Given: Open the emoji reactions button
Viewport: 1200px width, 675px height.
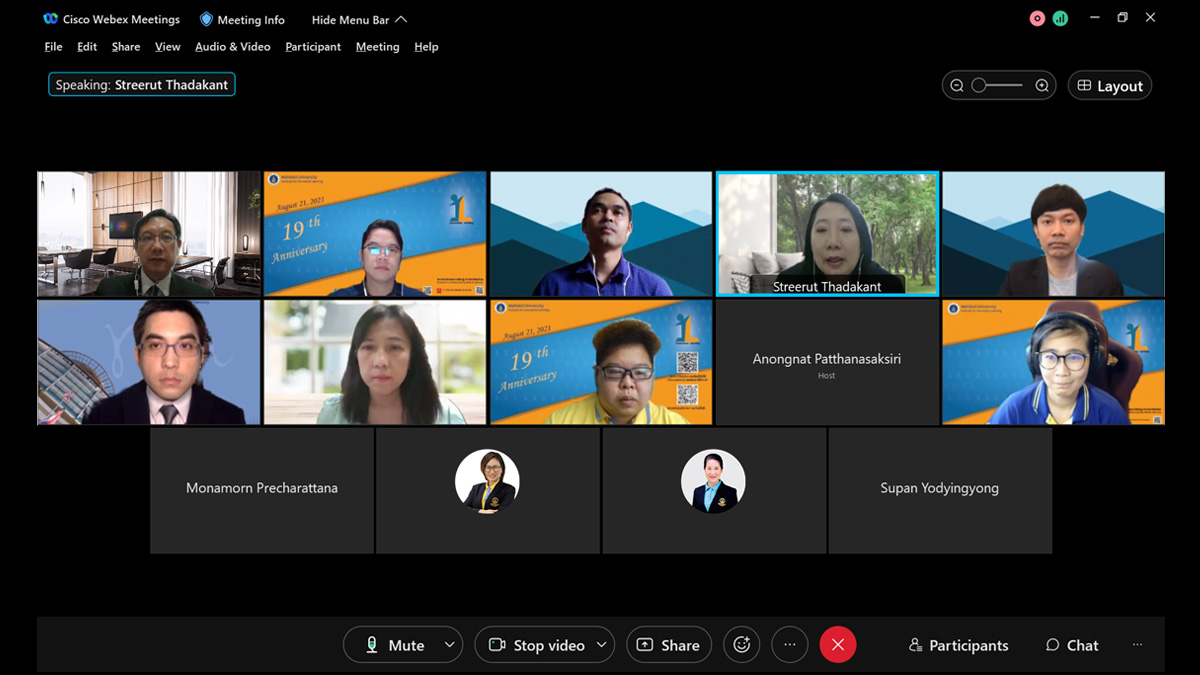Looking at the screenshot, I should (x=741, y=645).
